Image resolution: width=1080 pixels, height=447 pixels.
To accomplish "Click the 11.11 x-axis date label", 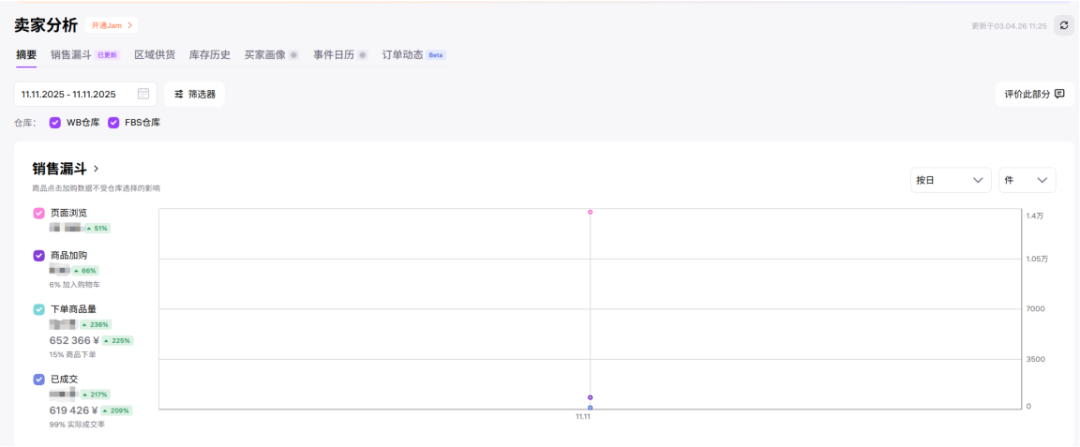I will coord(583,417).
